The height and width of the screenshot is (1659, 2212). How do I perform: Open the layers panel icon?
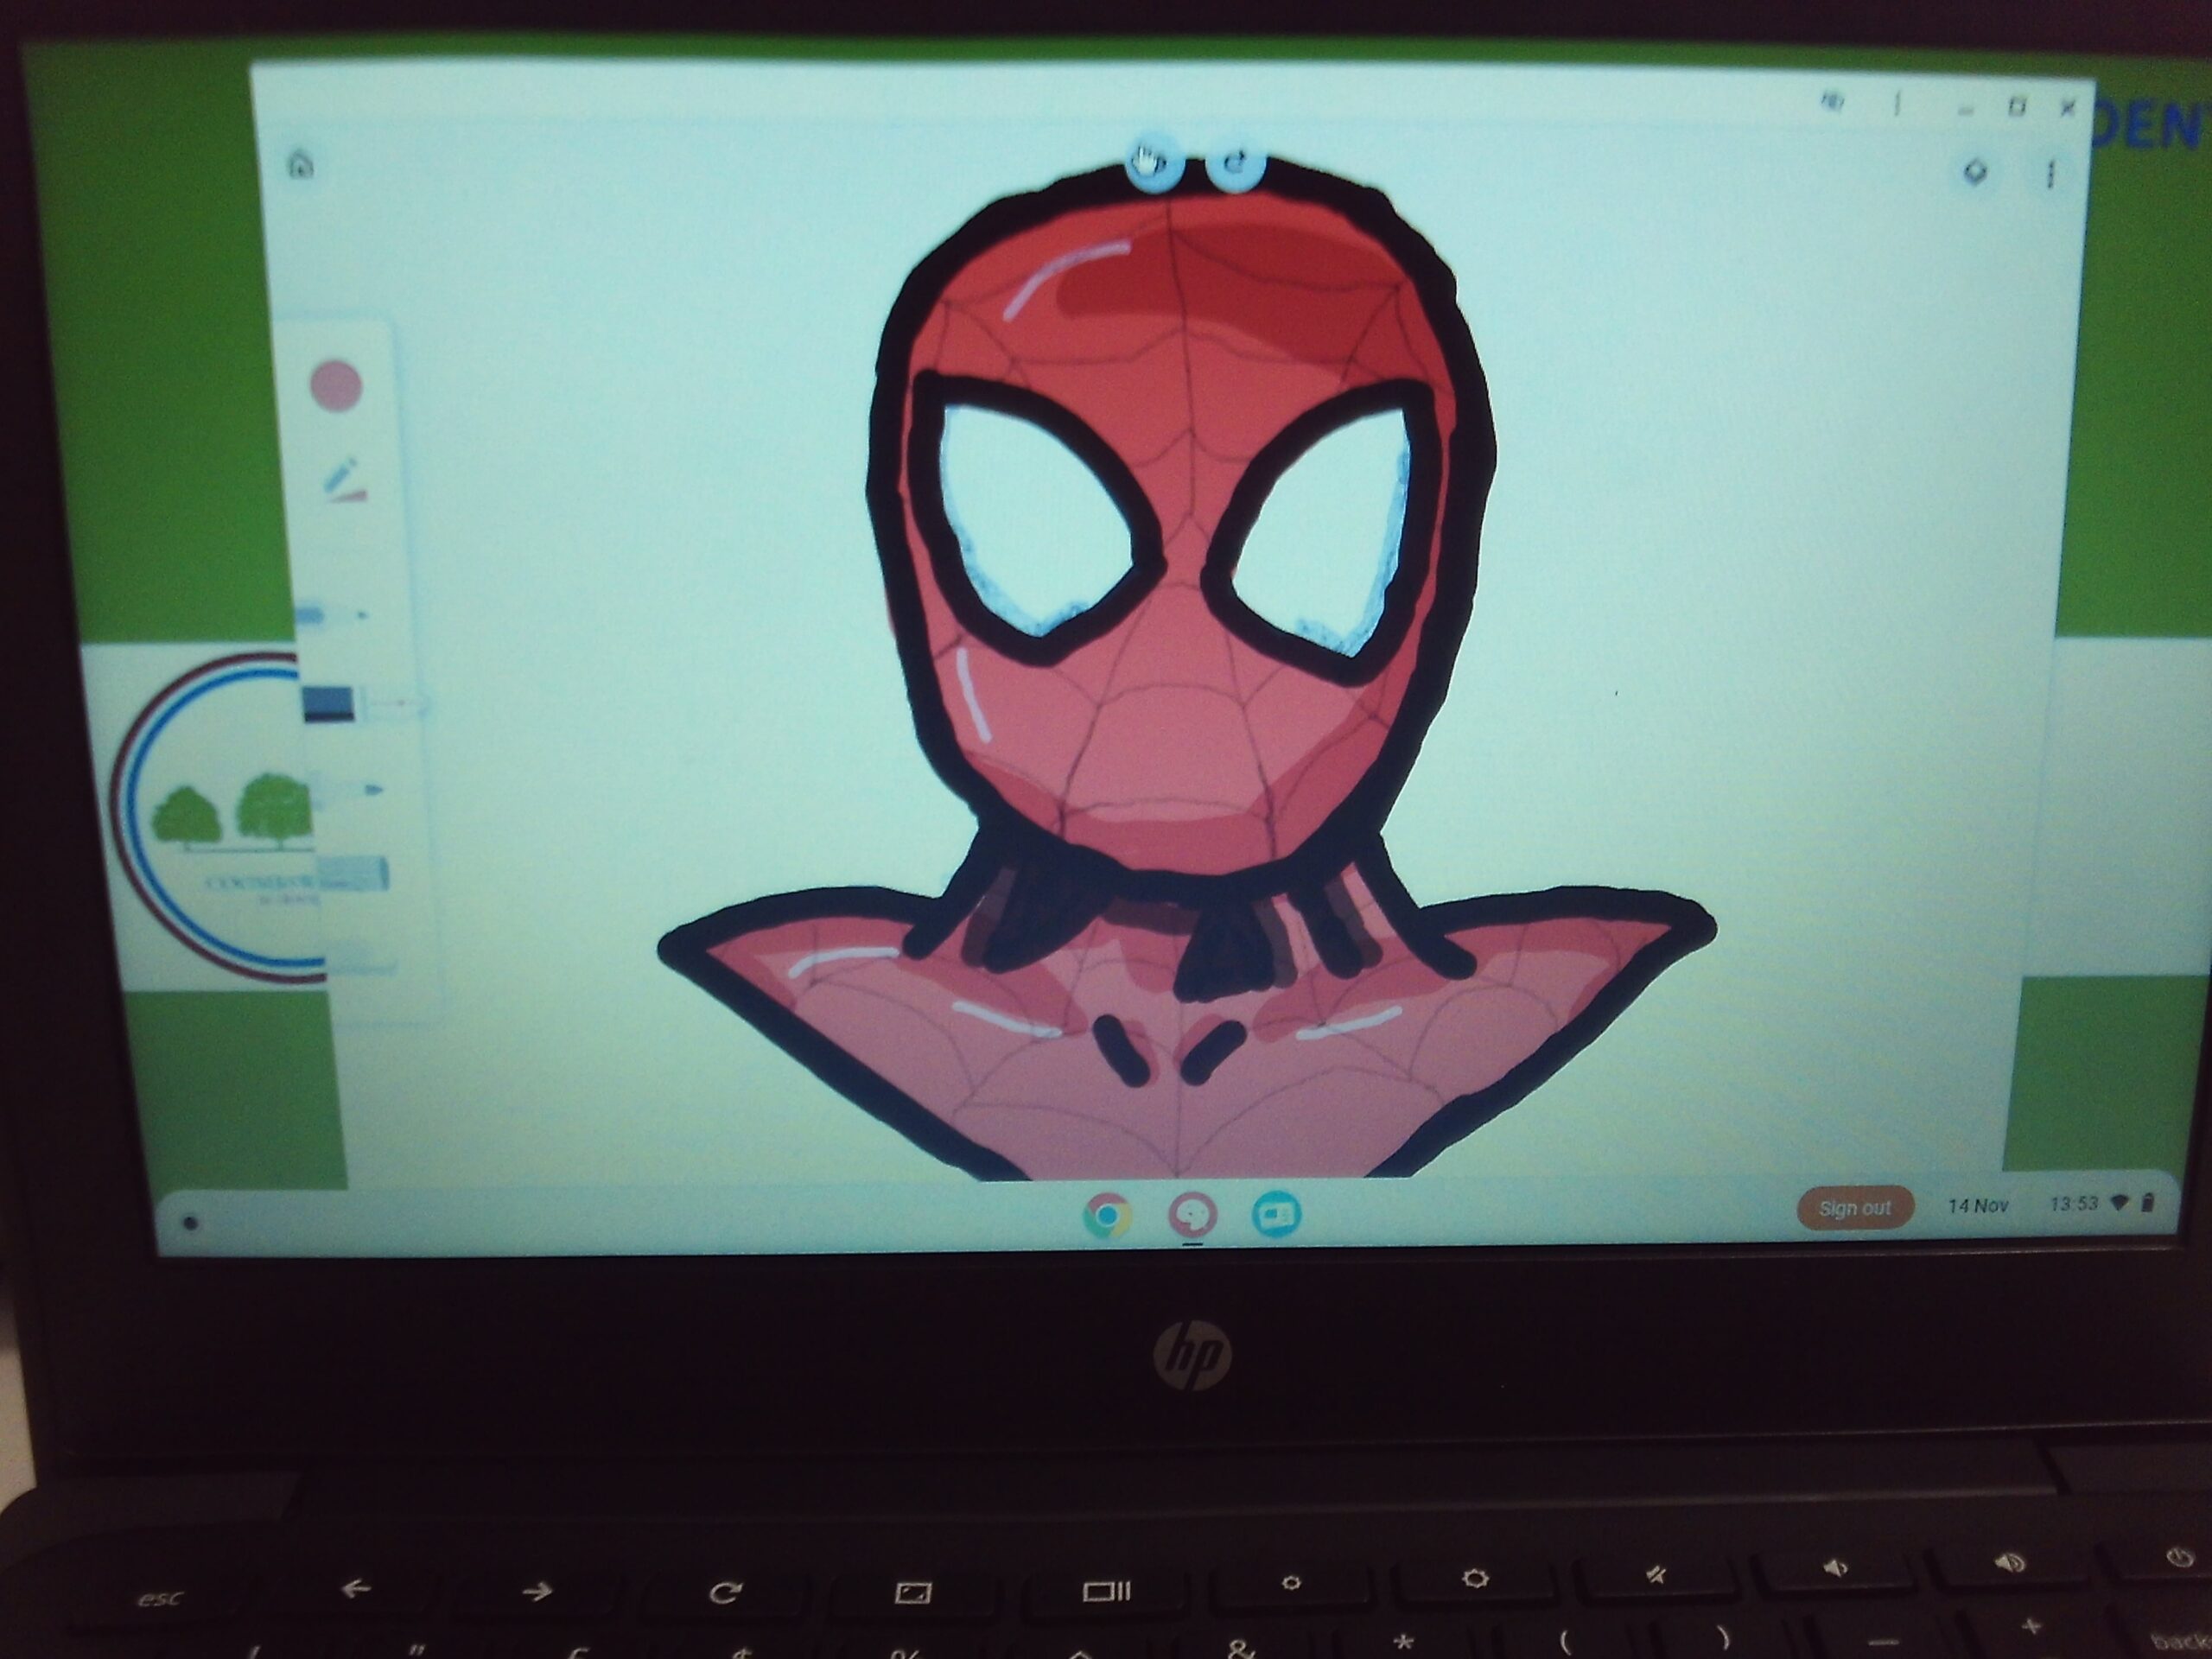tap(1974, 172)
